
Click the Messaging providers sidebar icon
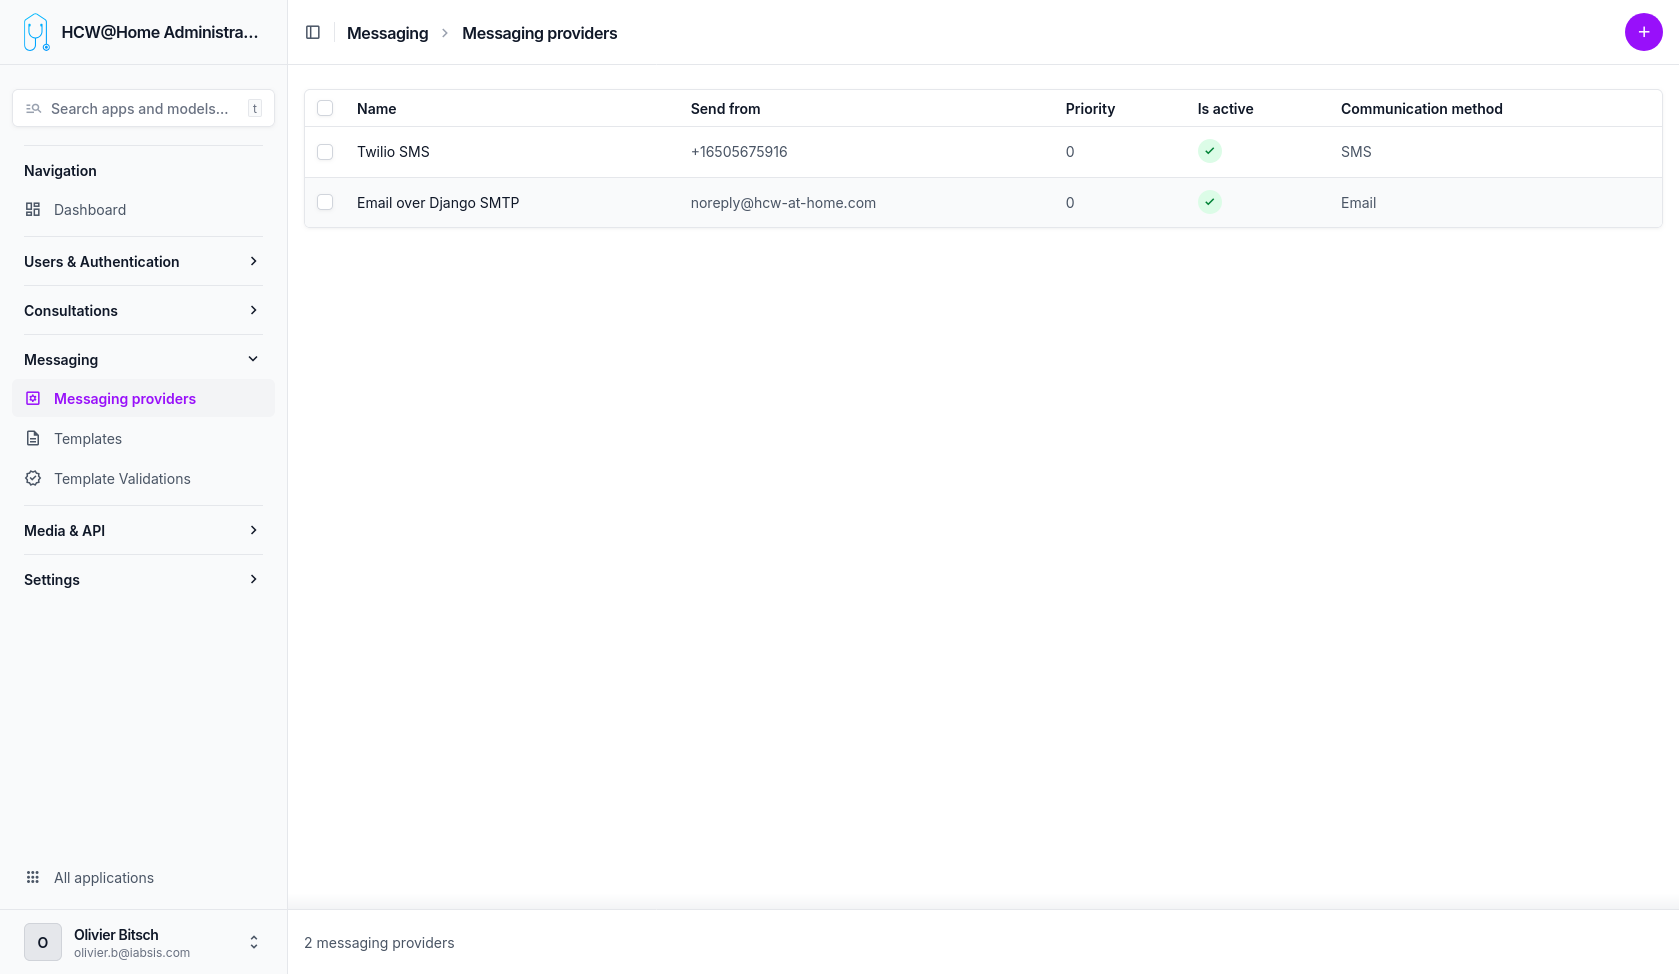pyautogui.click(x=33, y=399)
